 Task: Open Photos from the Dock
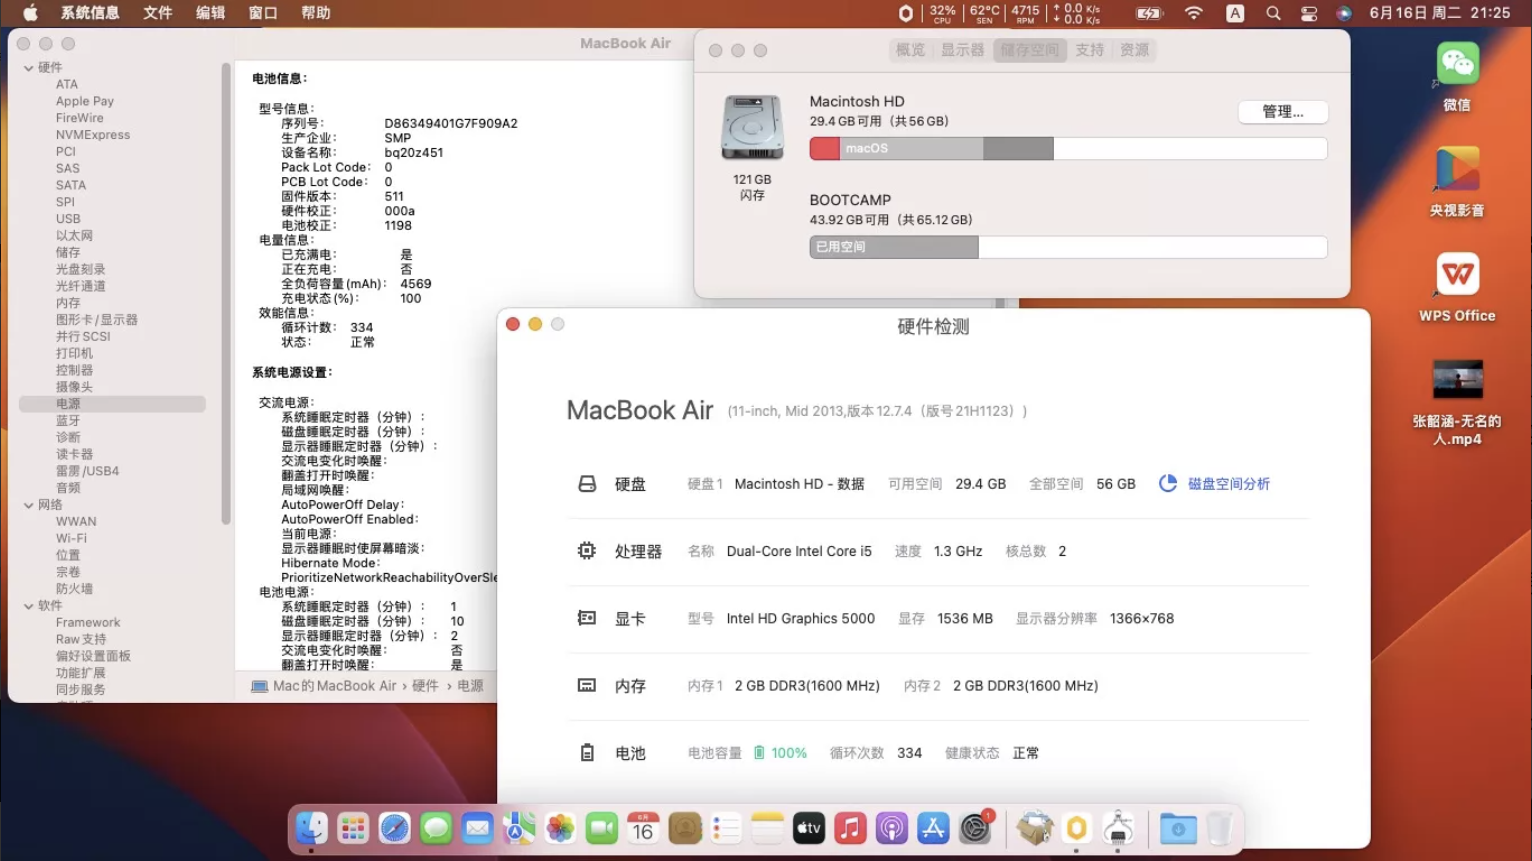(560, 828)
